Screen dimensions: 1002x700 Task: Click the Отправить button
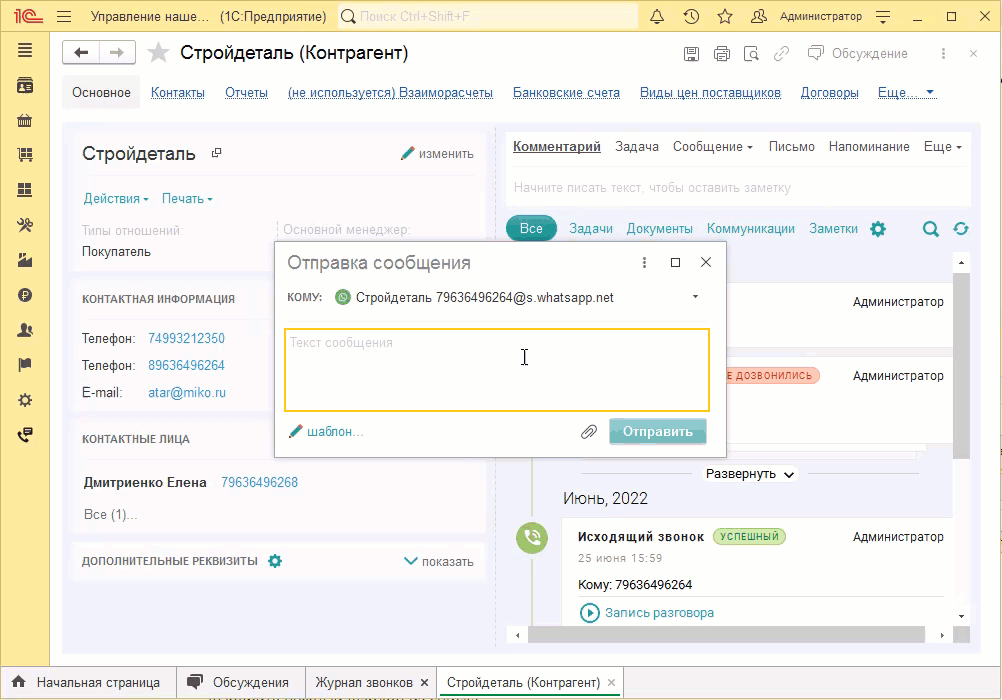point(658,430)
